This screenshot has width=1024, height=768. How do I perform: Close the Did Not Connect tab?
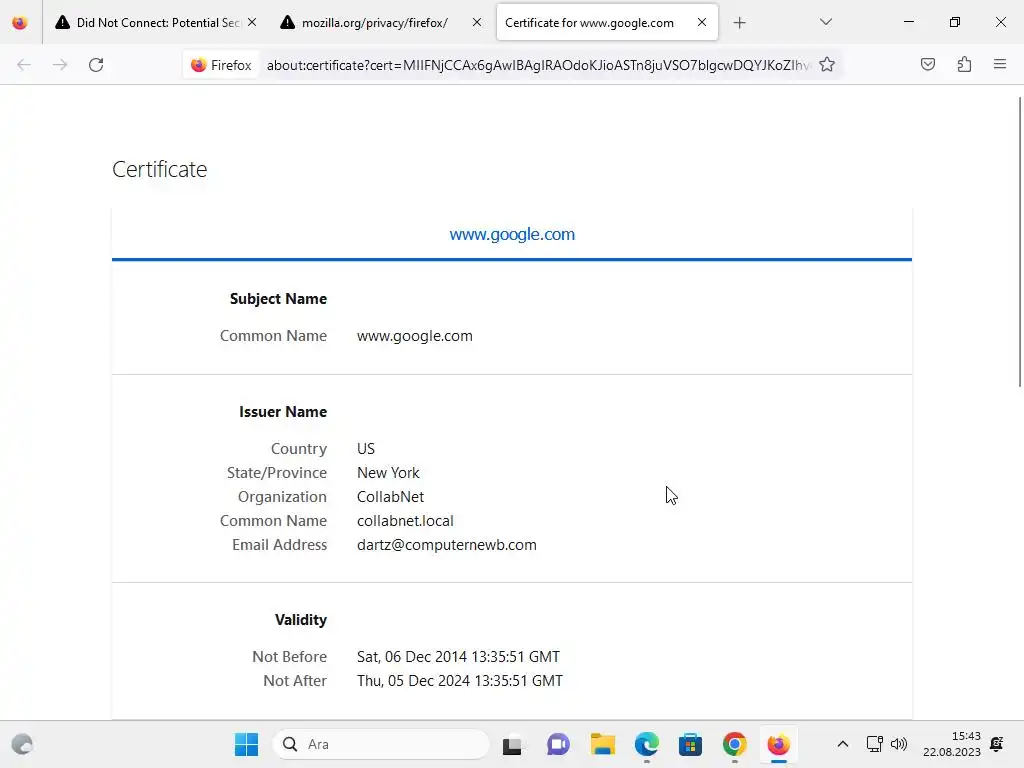coord(252,22)
